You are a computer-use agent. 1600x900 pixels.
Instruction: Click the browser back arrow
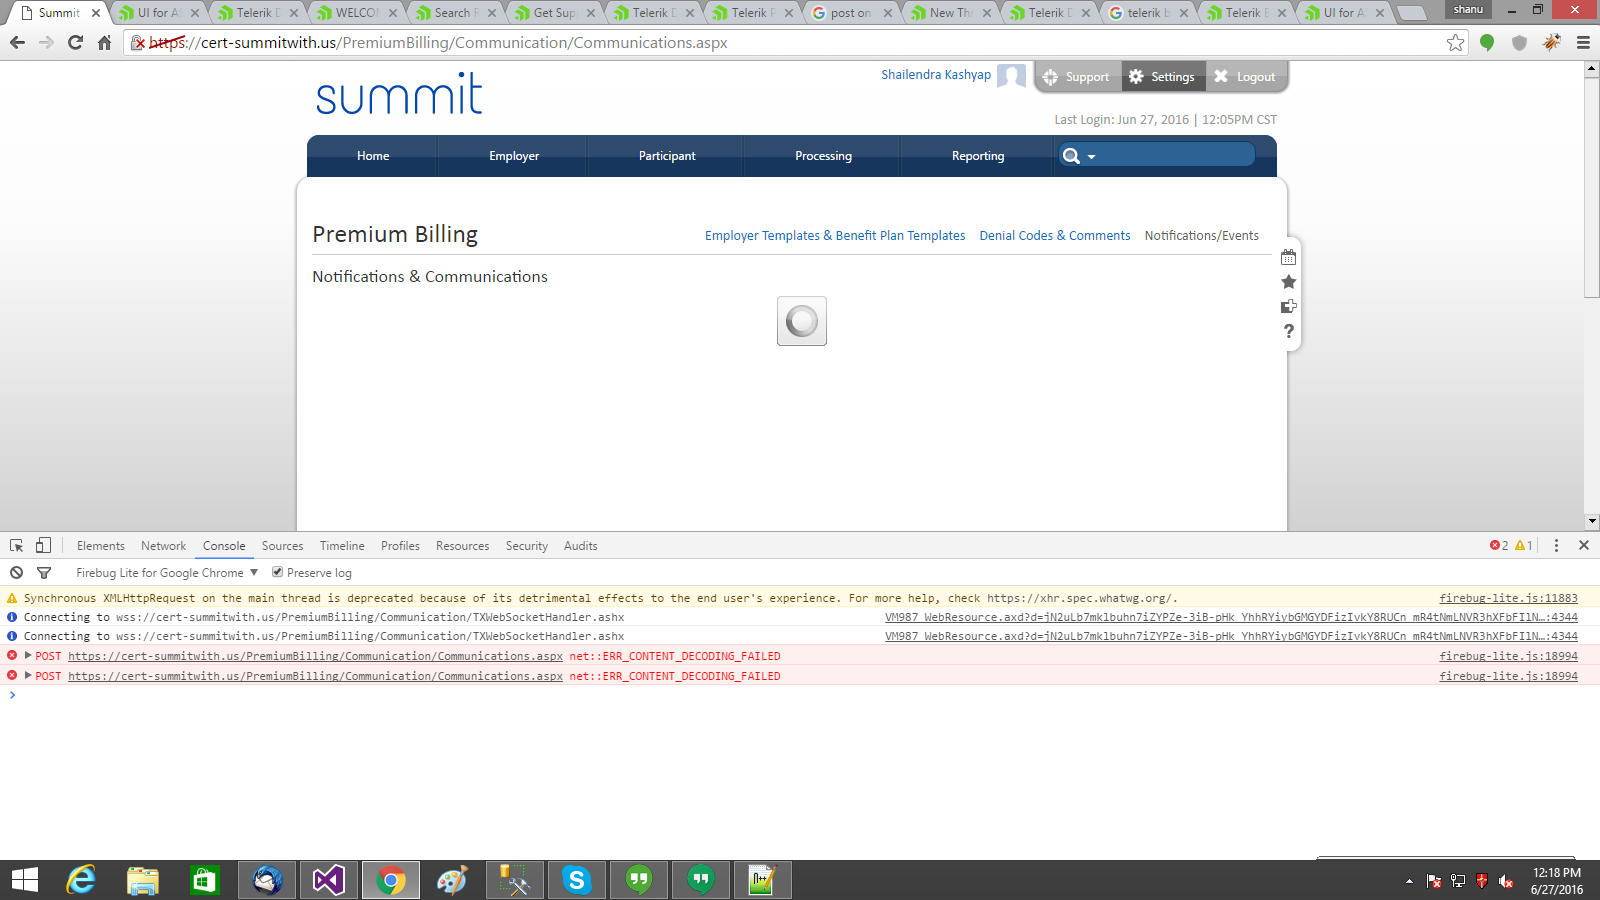click(17, 43)
